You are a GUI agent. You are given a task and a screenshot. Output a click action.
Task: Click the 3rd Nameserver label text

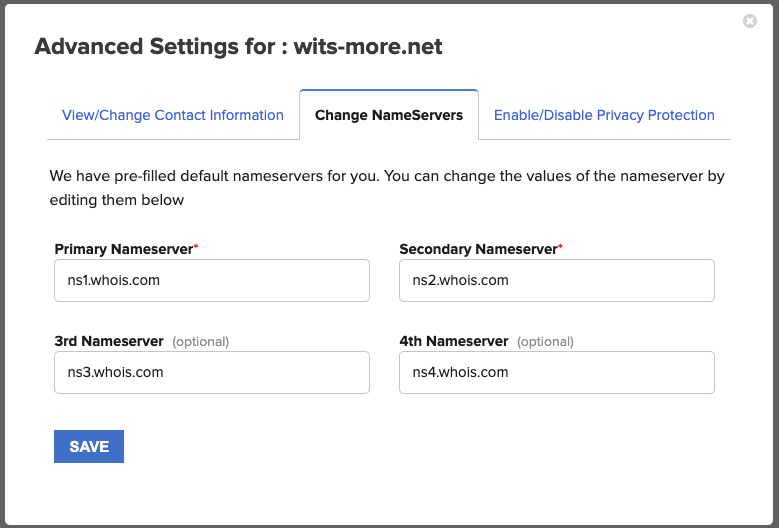109,341
